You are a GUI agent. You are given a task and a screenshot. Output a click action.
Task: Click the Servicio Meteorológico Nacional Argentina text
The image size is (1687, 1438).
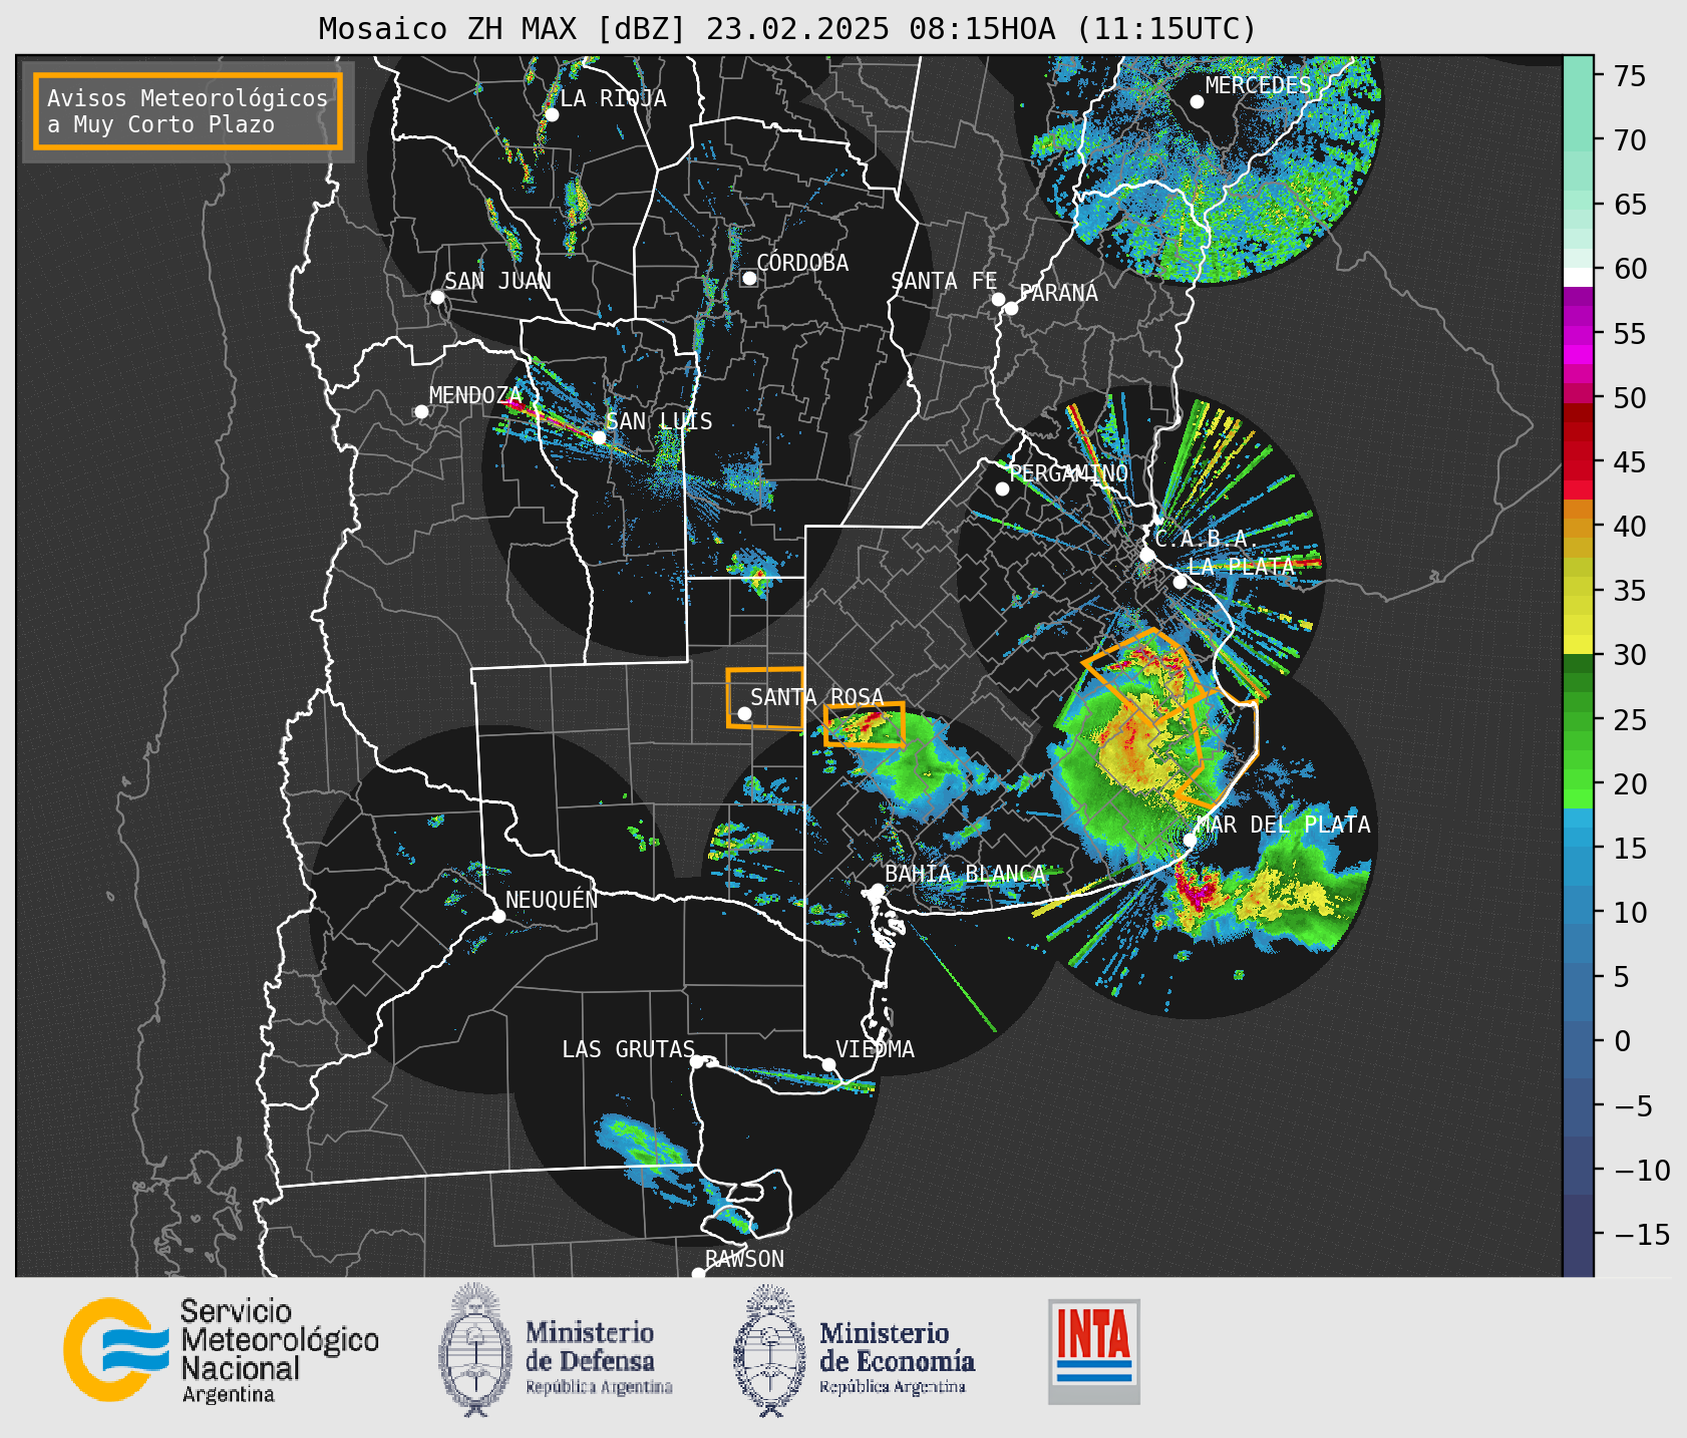pos(280,1350)
